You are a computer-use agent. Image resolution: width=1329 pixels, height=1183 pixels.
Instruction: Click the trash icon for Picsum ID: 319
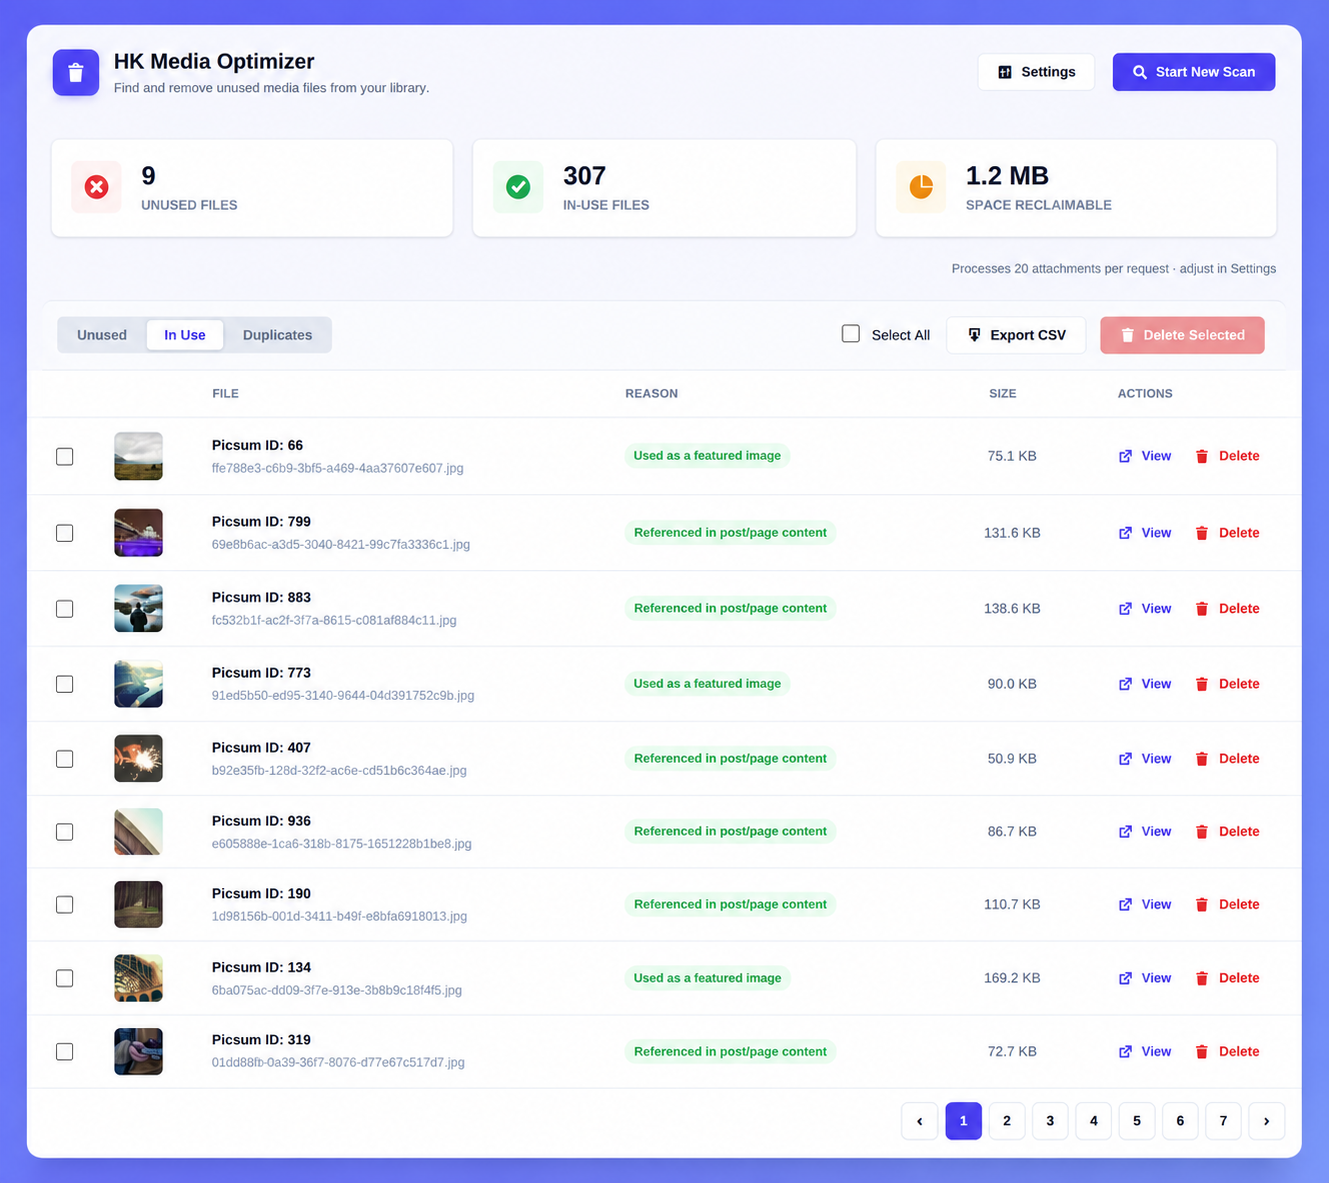(1202, 1052)
